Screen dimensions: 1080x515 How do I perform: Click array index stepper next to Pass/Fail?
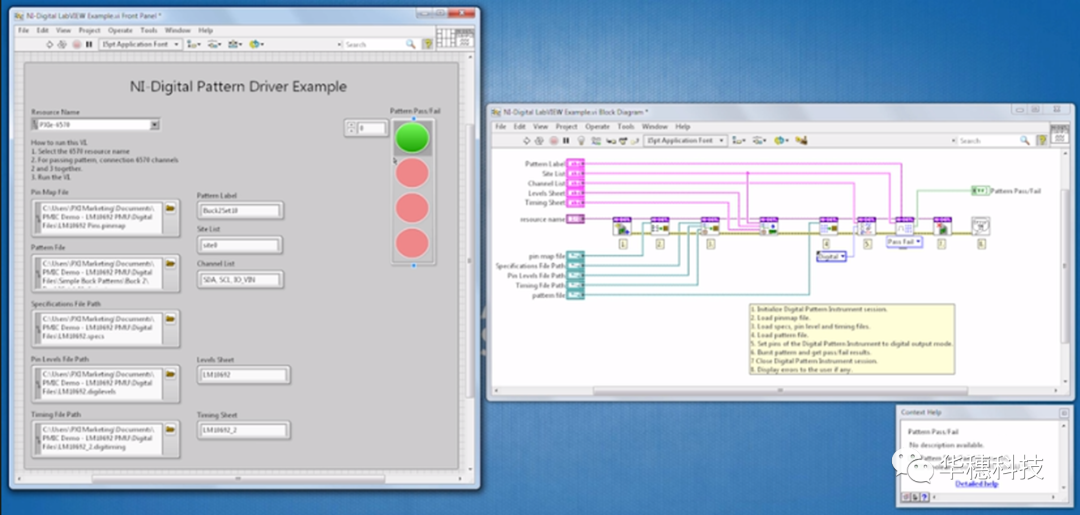tap(352, 128)
